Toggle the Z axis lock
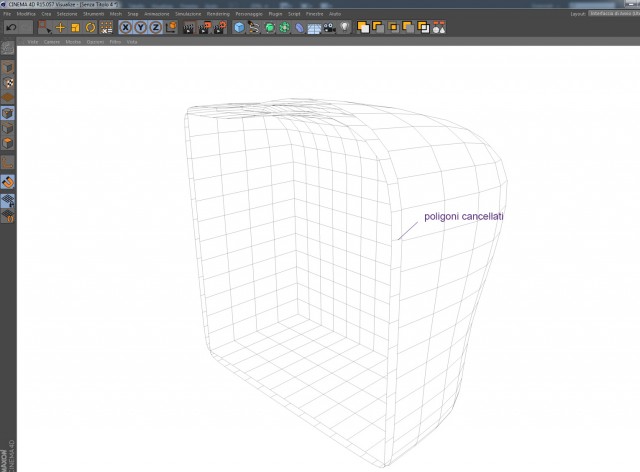Viewport: 640px width, 472px height. (x=156, y=27)
